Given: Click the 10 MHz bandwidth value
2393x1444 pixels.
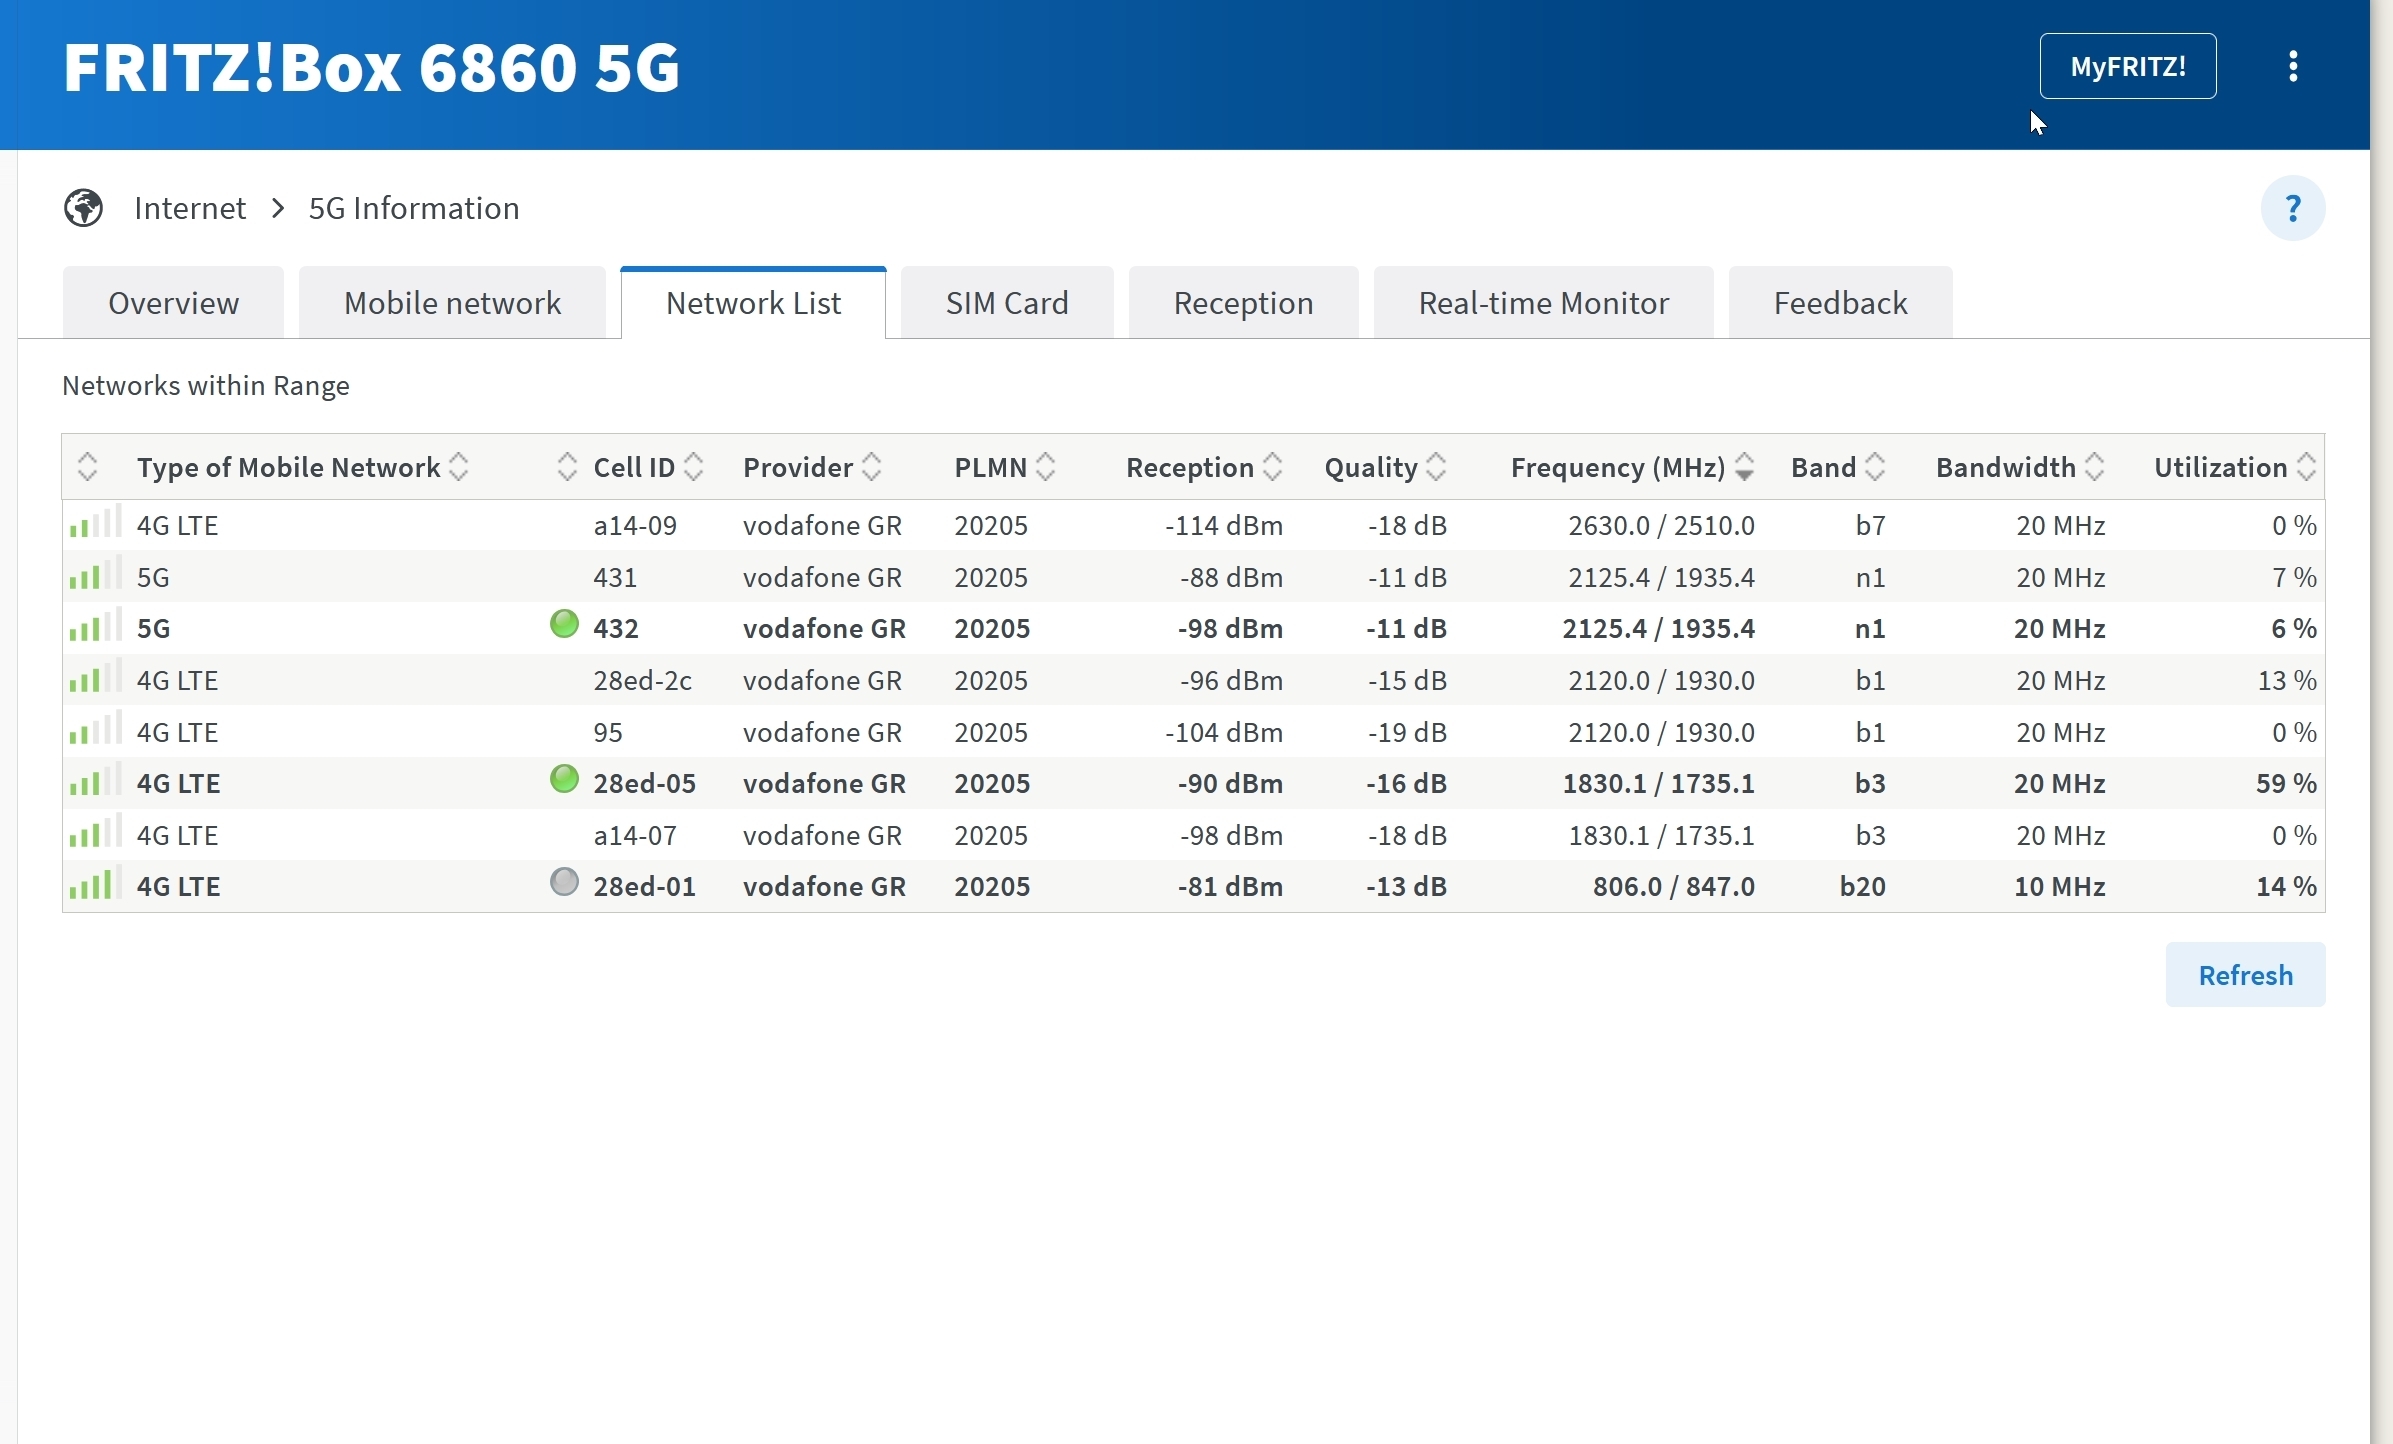Looking at the screenshot, I should [2060, 886].
